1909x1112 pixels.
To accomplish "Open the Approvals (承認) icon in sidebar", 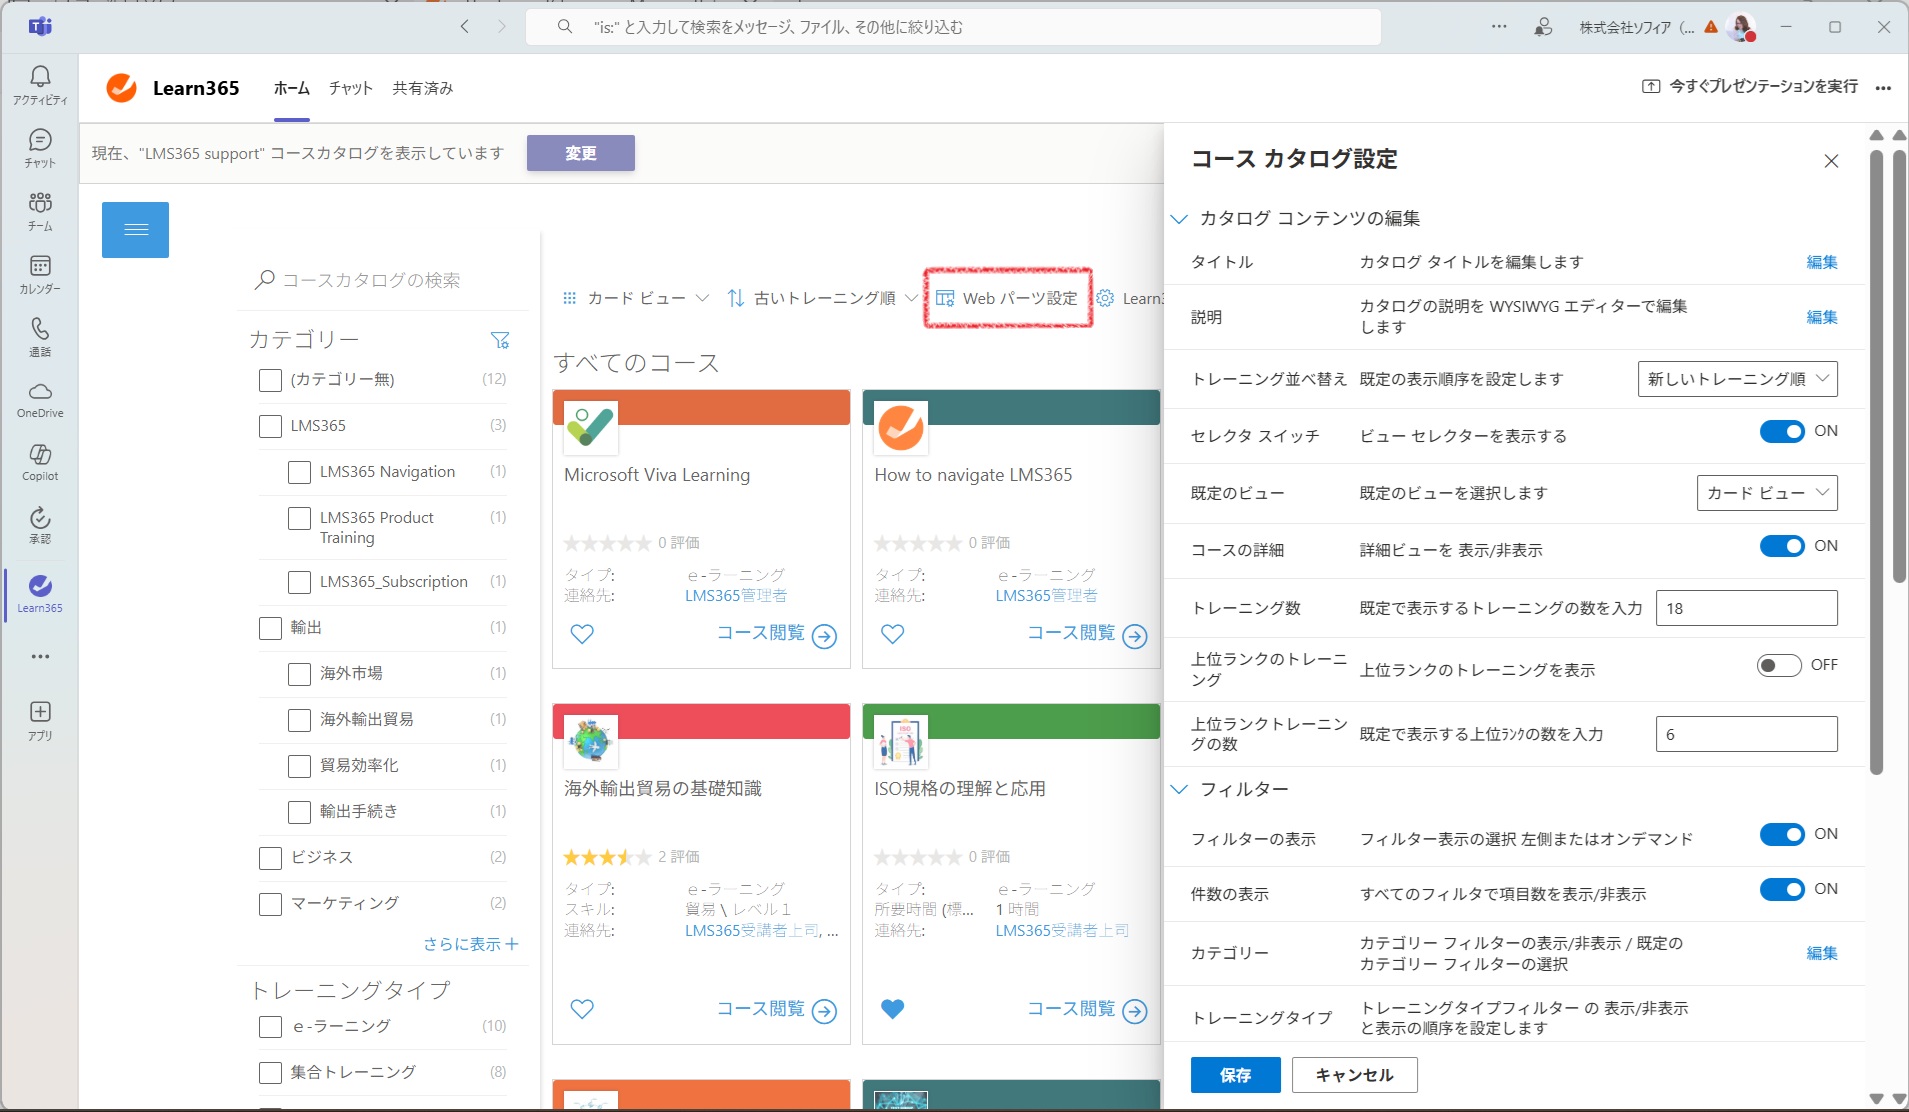I will pos(40,526).
